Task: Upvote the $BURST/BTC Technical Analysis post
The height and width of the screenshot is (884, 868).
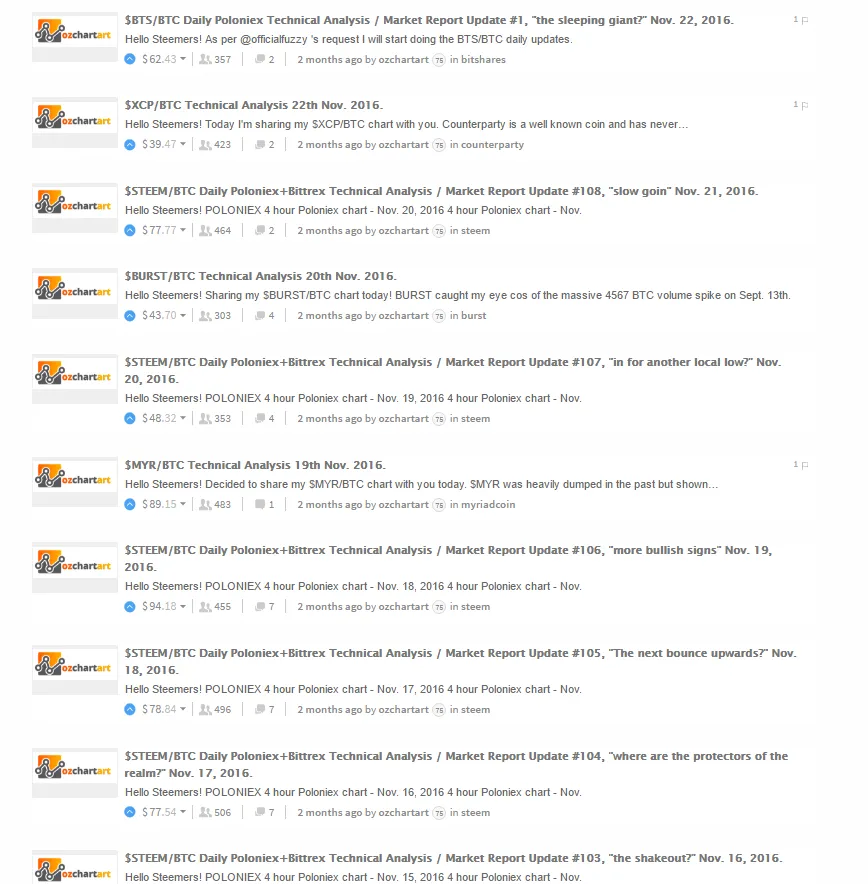Action: tap(130, 316)
